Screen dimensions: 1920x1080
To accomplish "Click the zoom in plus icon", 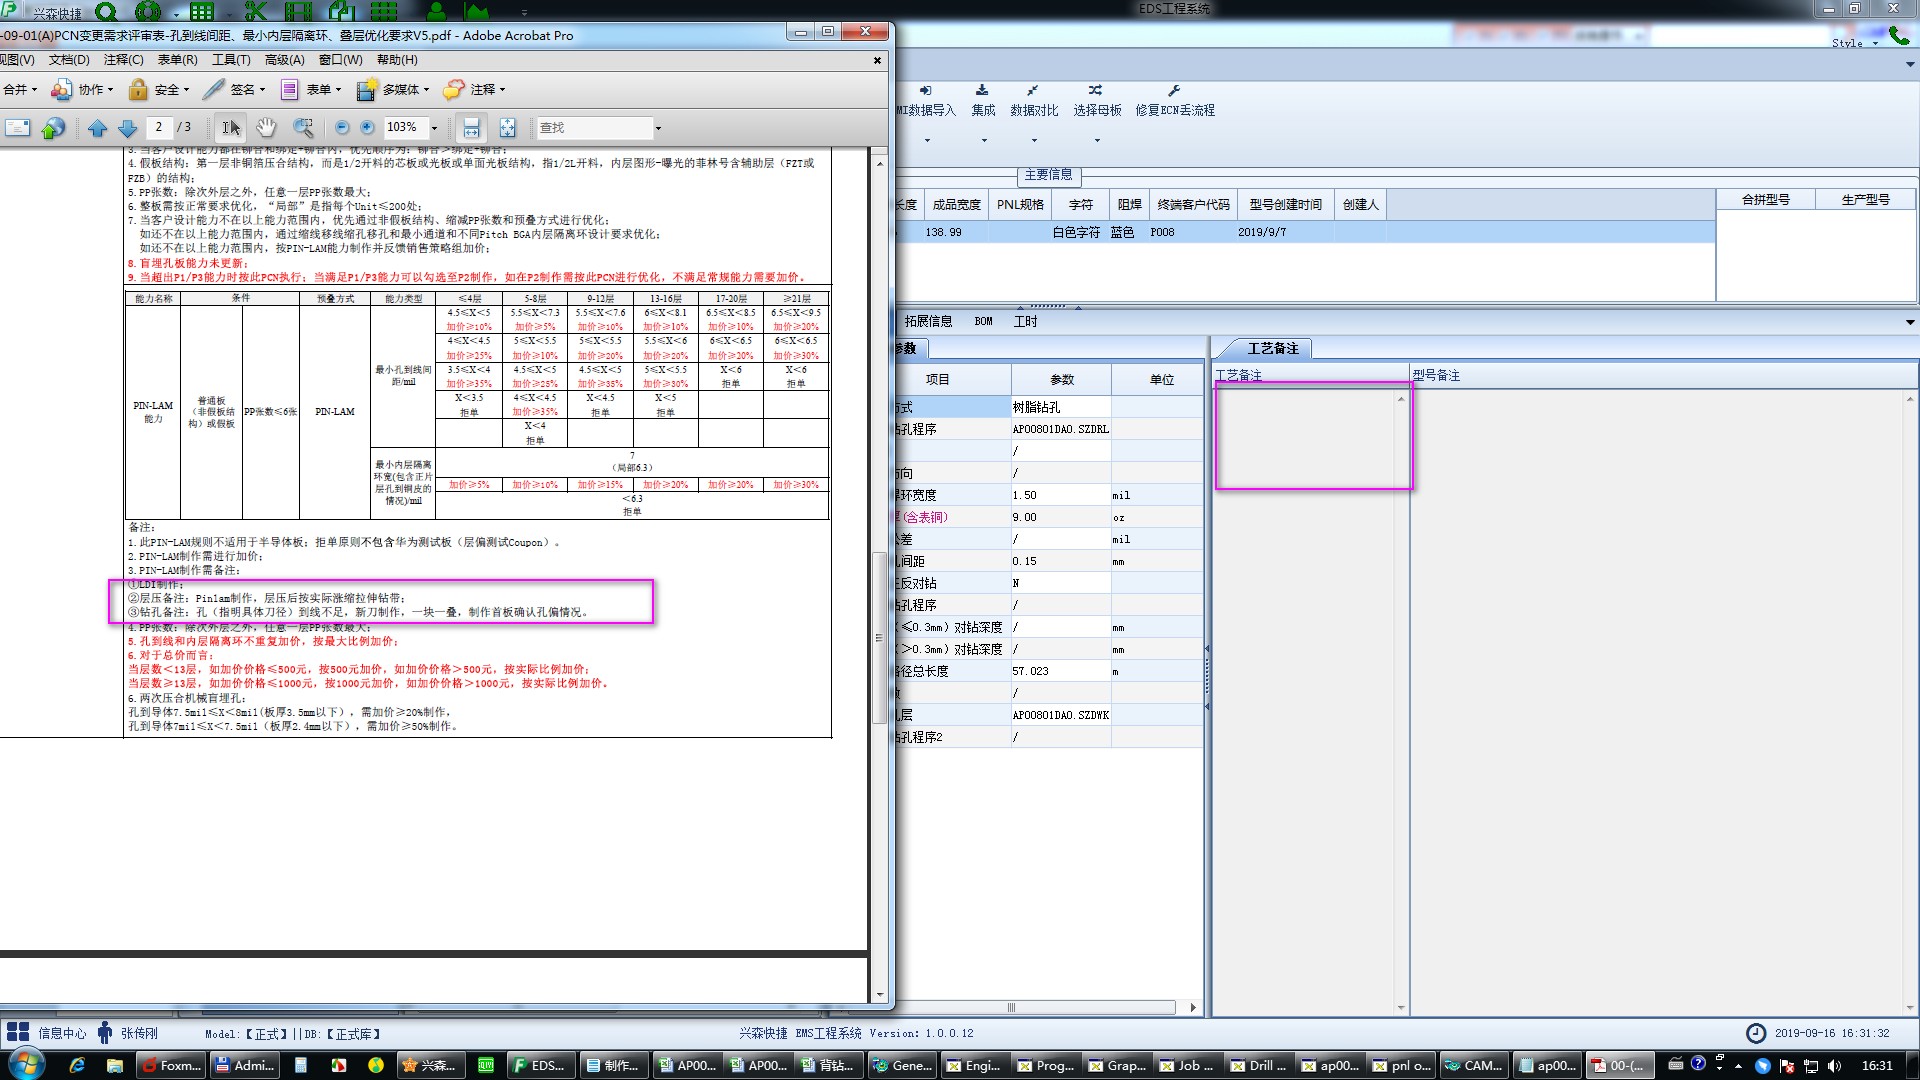I will pos(367,128).
